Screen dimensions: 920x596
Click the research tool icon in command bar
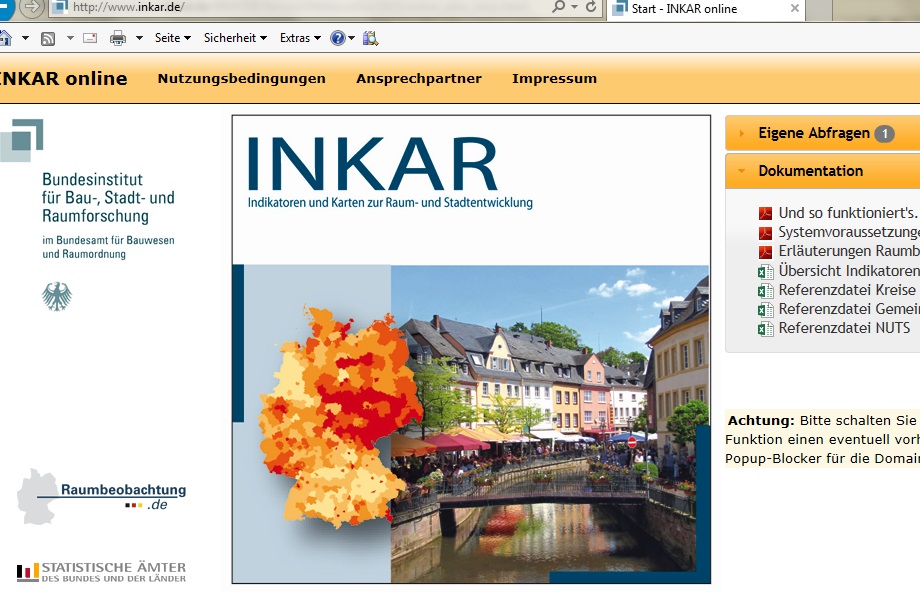point(371,38)
